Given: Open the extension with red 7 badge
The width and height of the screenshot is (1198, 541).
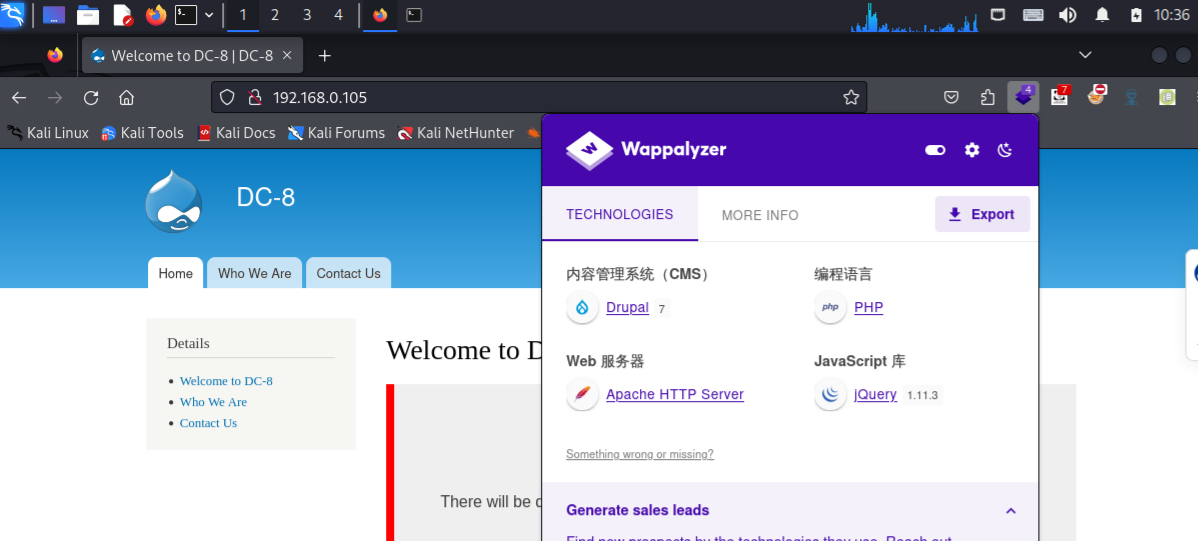Looking at the screenshot, I should coord(1060,96).
